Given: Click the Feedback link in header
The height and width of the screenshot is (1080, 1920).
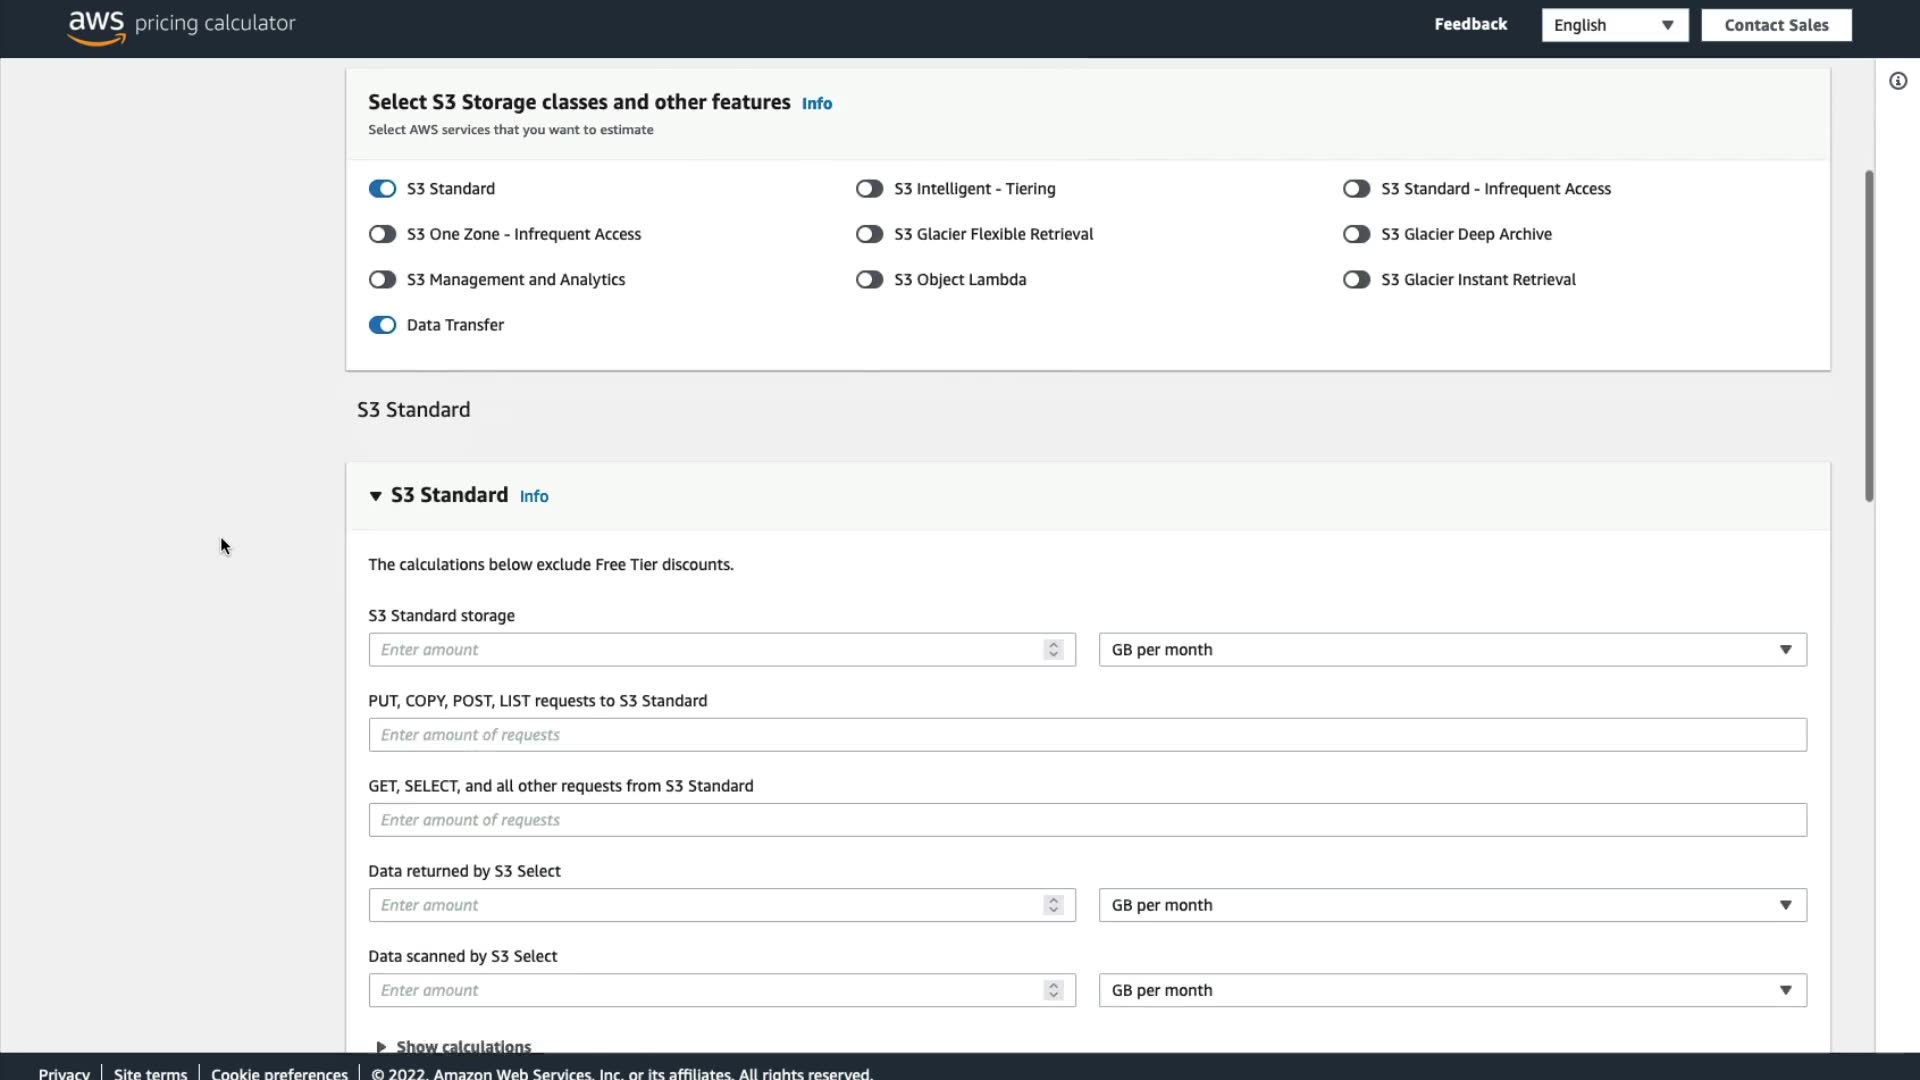Looking at the screenshot, I should tap(1470, 24).
